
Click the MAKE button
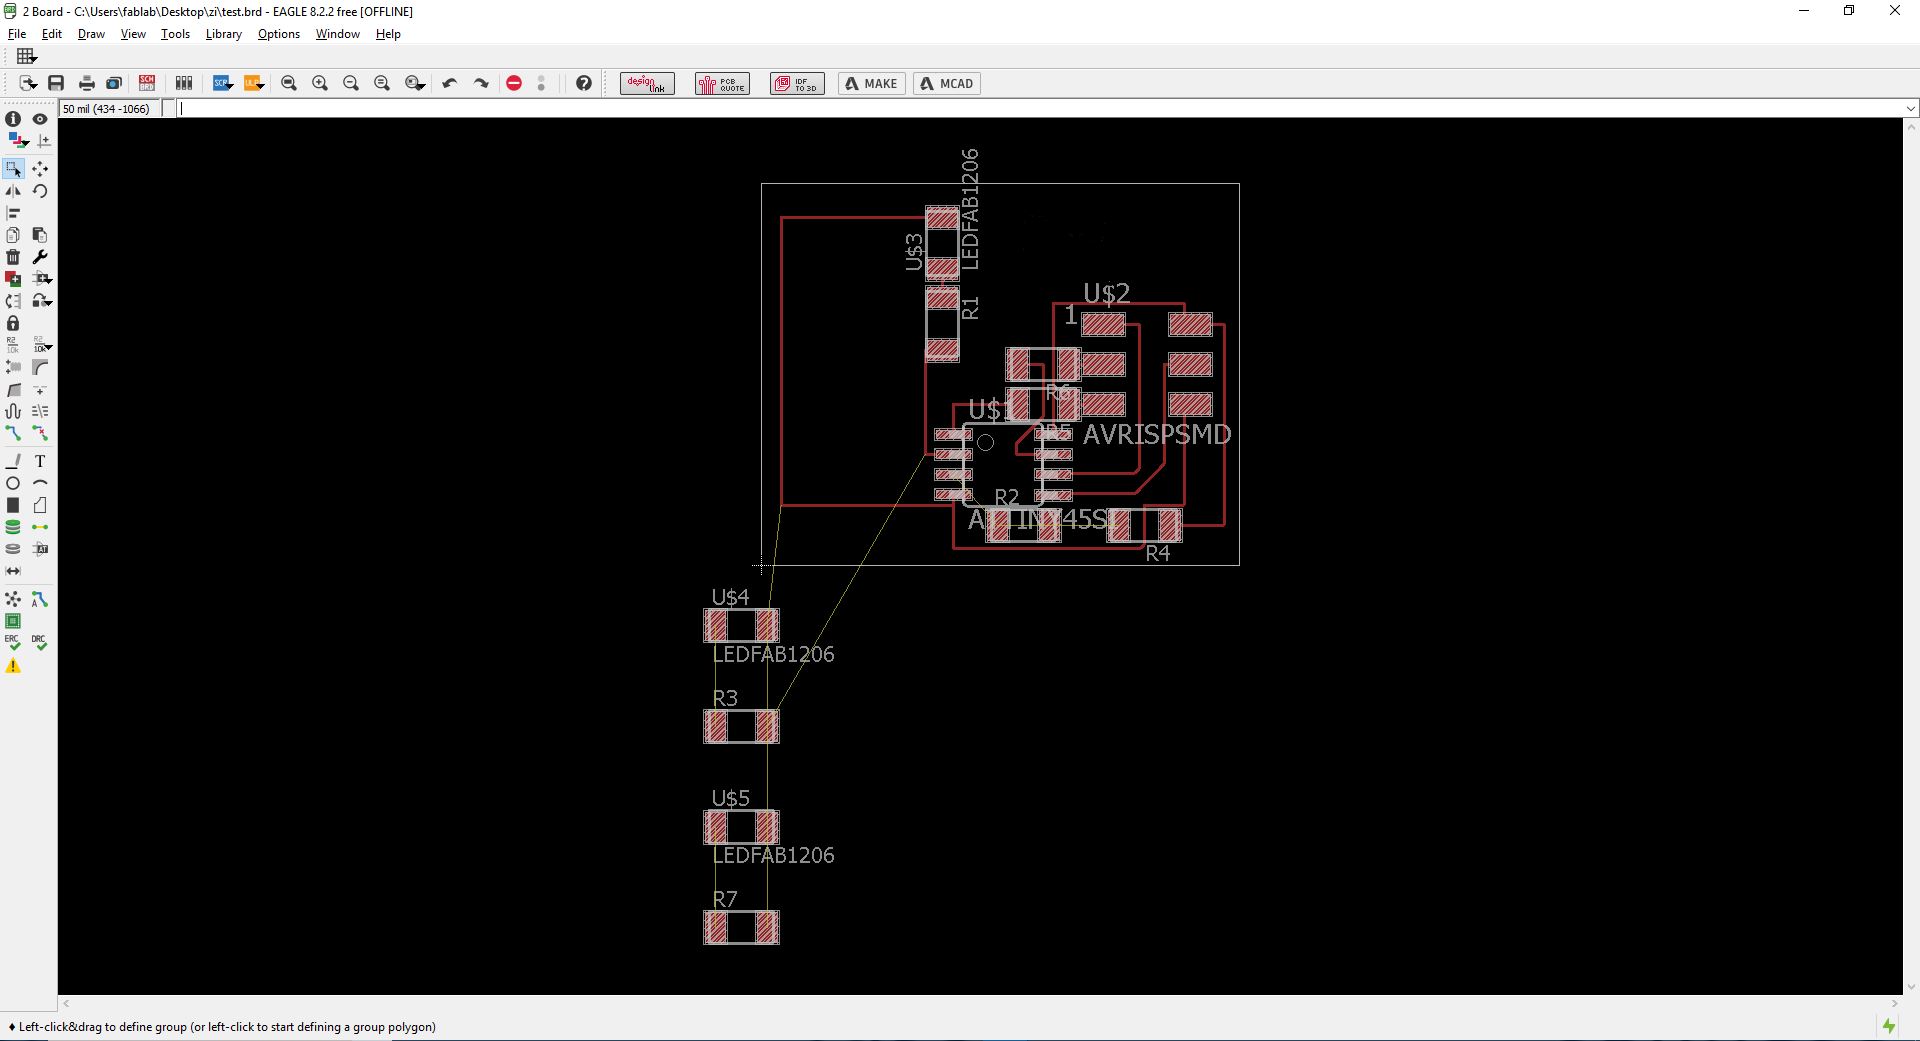tap(872, 84)
